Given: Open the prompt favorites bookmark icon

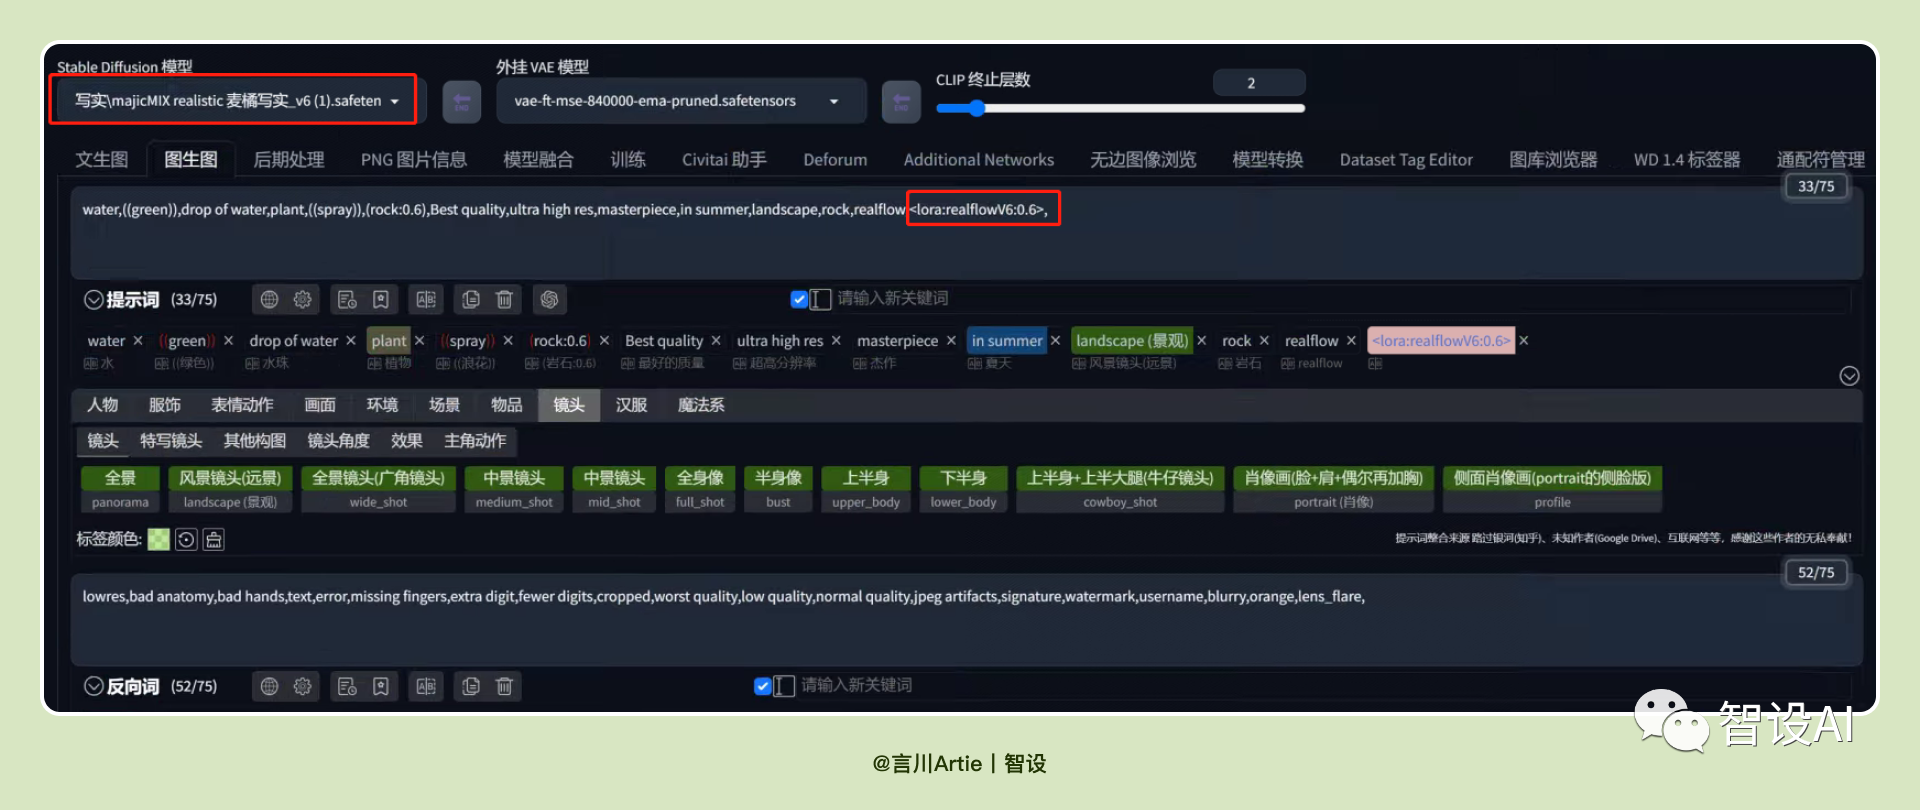Looking at the screenshot, I should [x=381, y=299].
